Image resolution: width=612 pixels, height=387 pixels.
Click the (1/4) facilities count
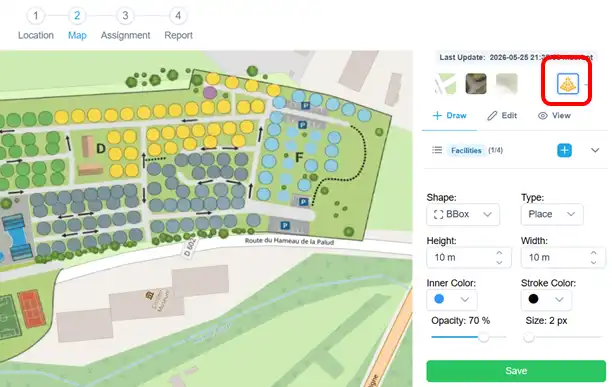495,150
